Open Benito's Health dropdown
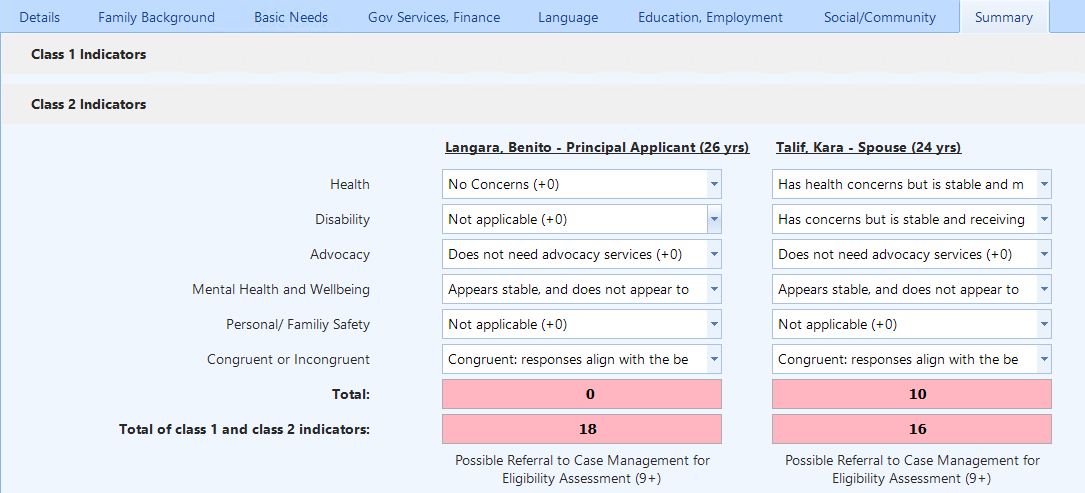The height and width of the screenshot is (493, 1085). point(581,184)
